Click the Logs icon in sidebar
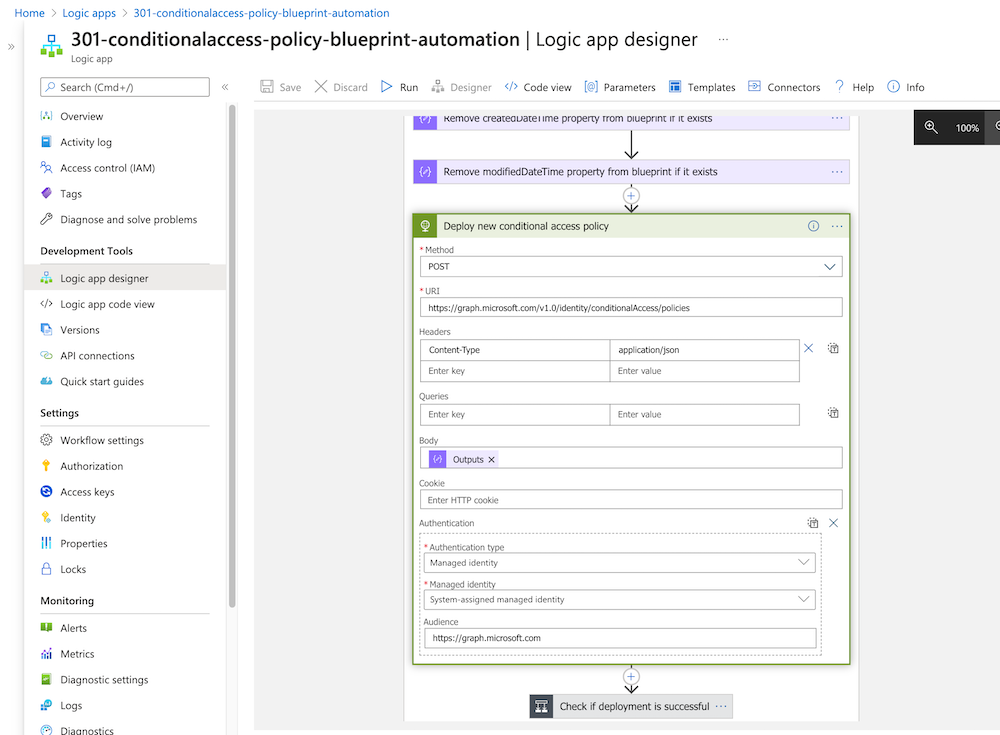Viewport: 1000px width, 735px height. click(47, 705)
